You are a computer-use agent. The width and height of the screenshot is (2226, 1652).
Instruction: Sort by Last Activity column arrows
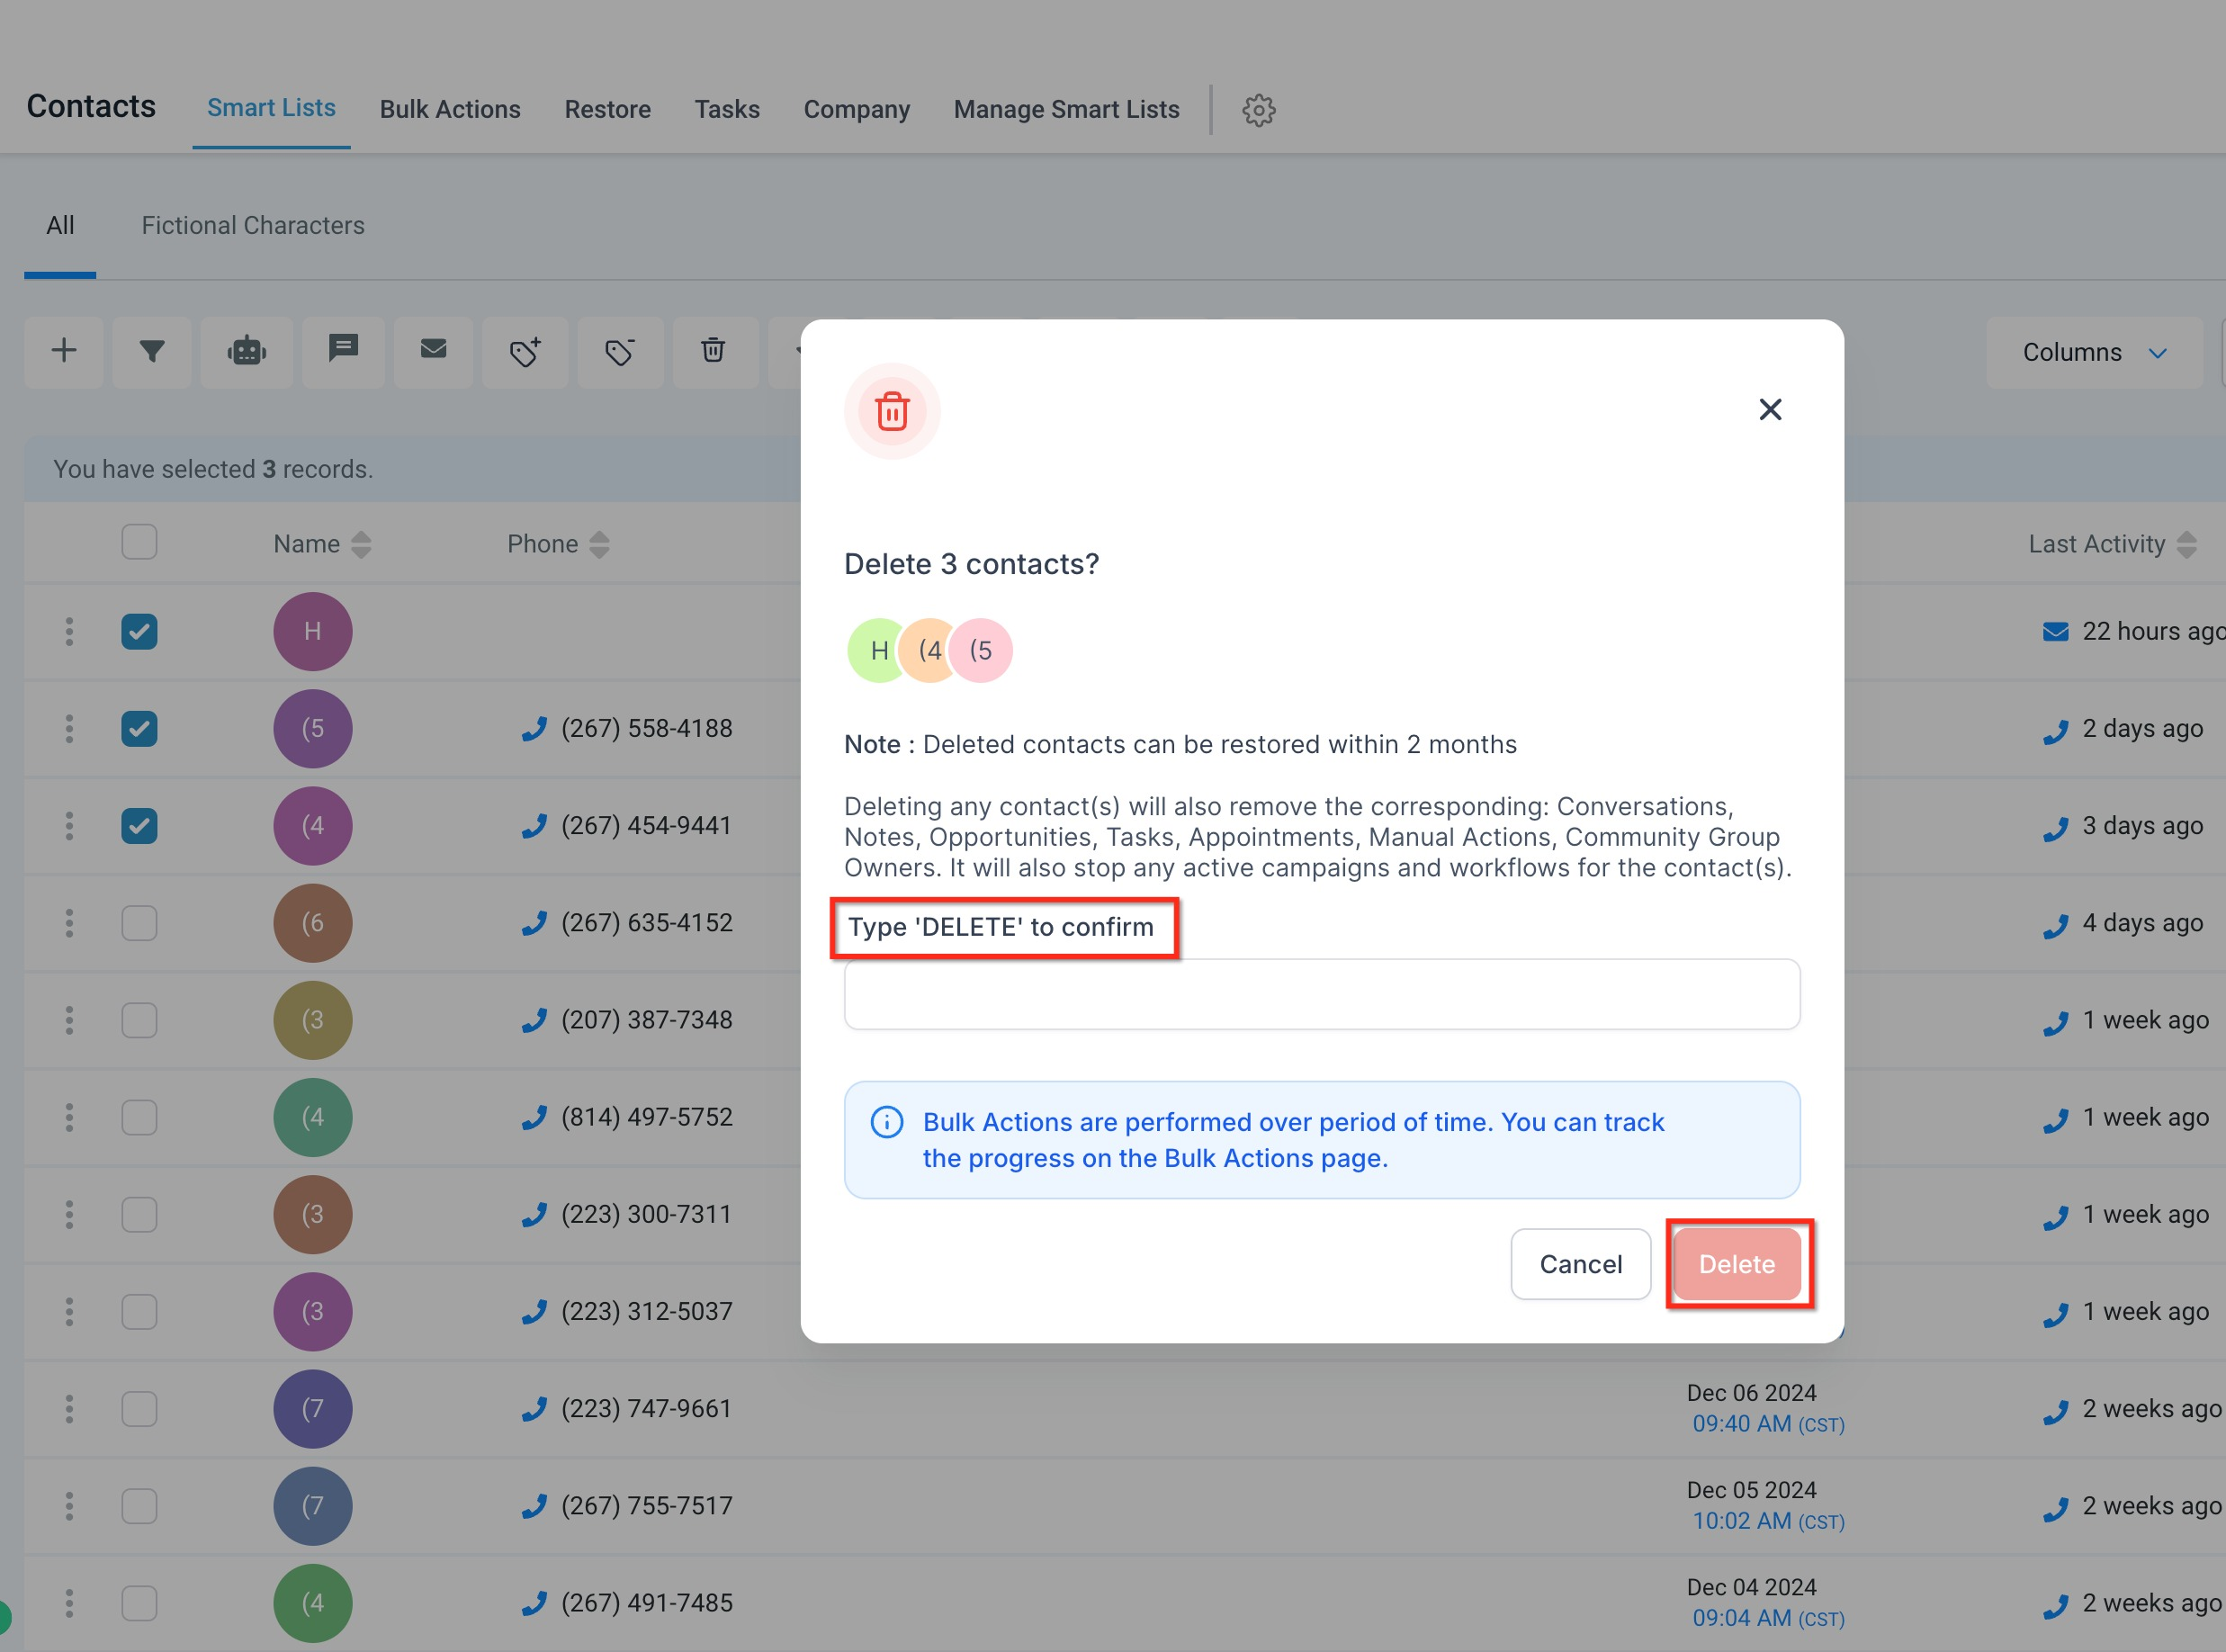click(x=2186, y=544)
